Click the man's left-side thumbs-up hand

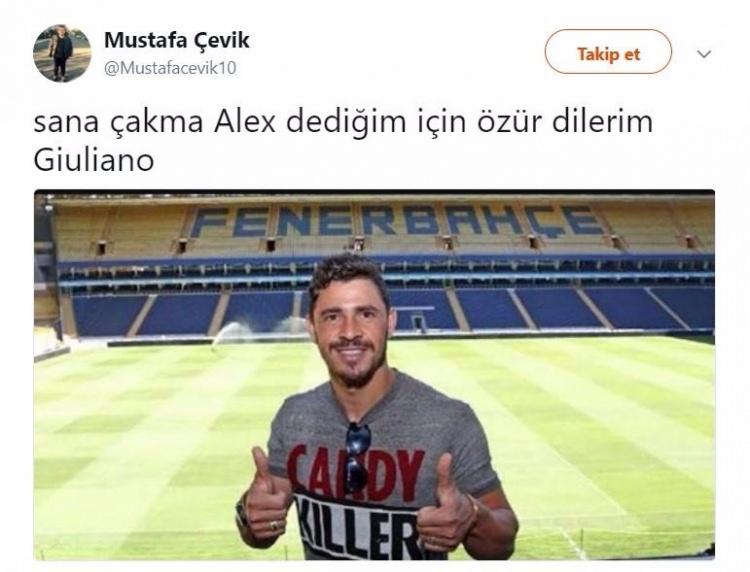[x=269, y=497]
